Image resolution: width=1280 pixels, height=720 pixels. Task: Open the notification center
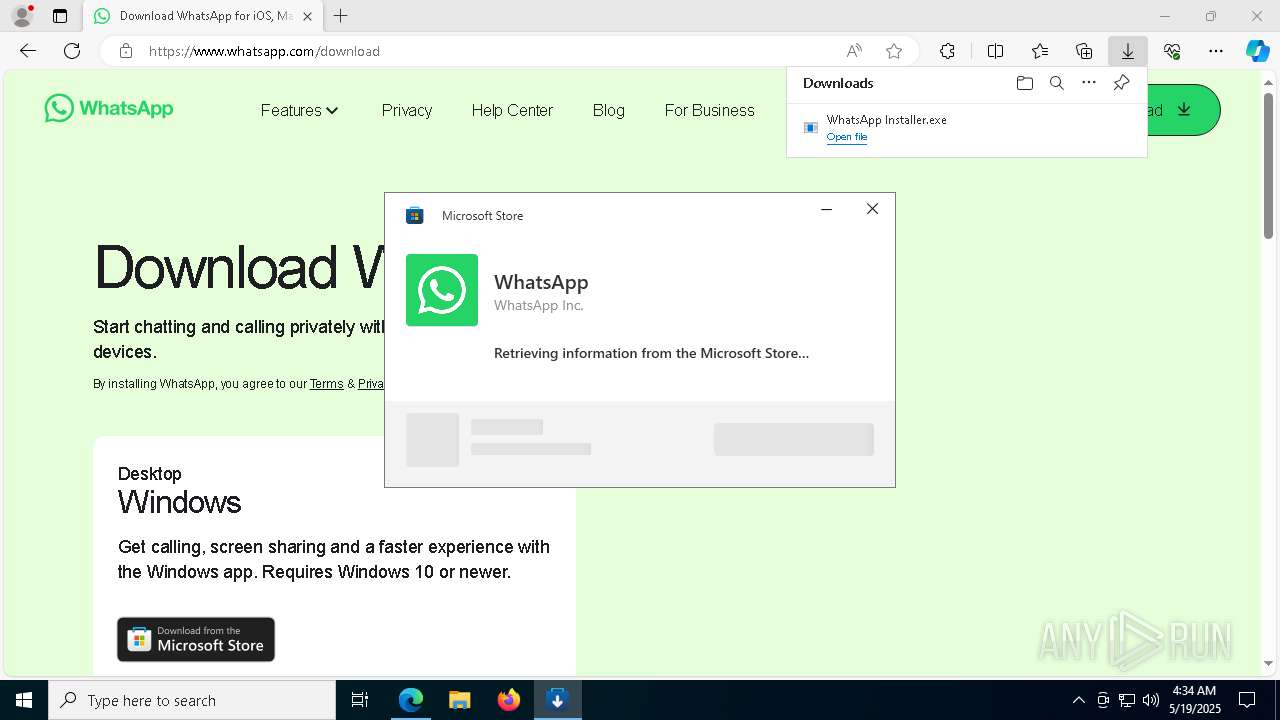pos(1247,700)
